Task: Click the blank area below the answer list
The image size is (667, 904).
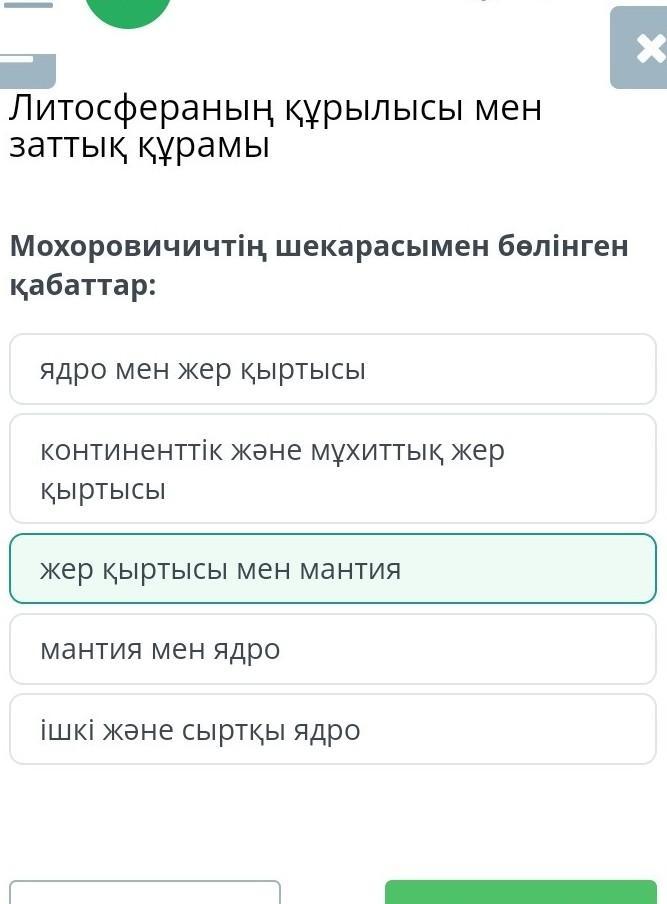Action: pos(333,820)
